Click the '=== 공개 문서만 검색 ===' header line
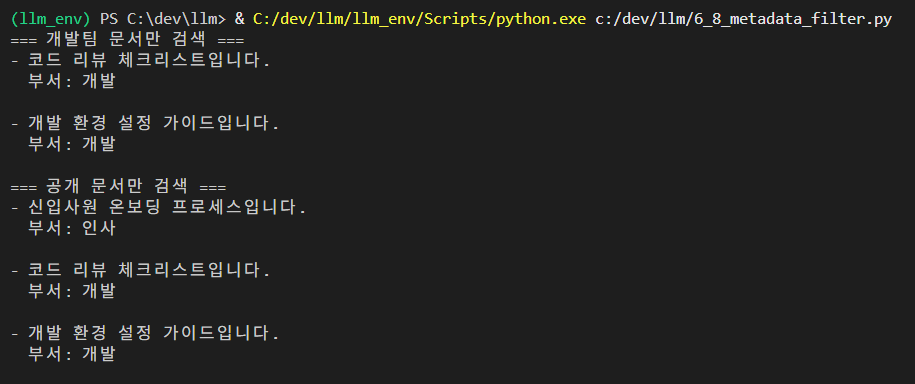 [118, 186]
